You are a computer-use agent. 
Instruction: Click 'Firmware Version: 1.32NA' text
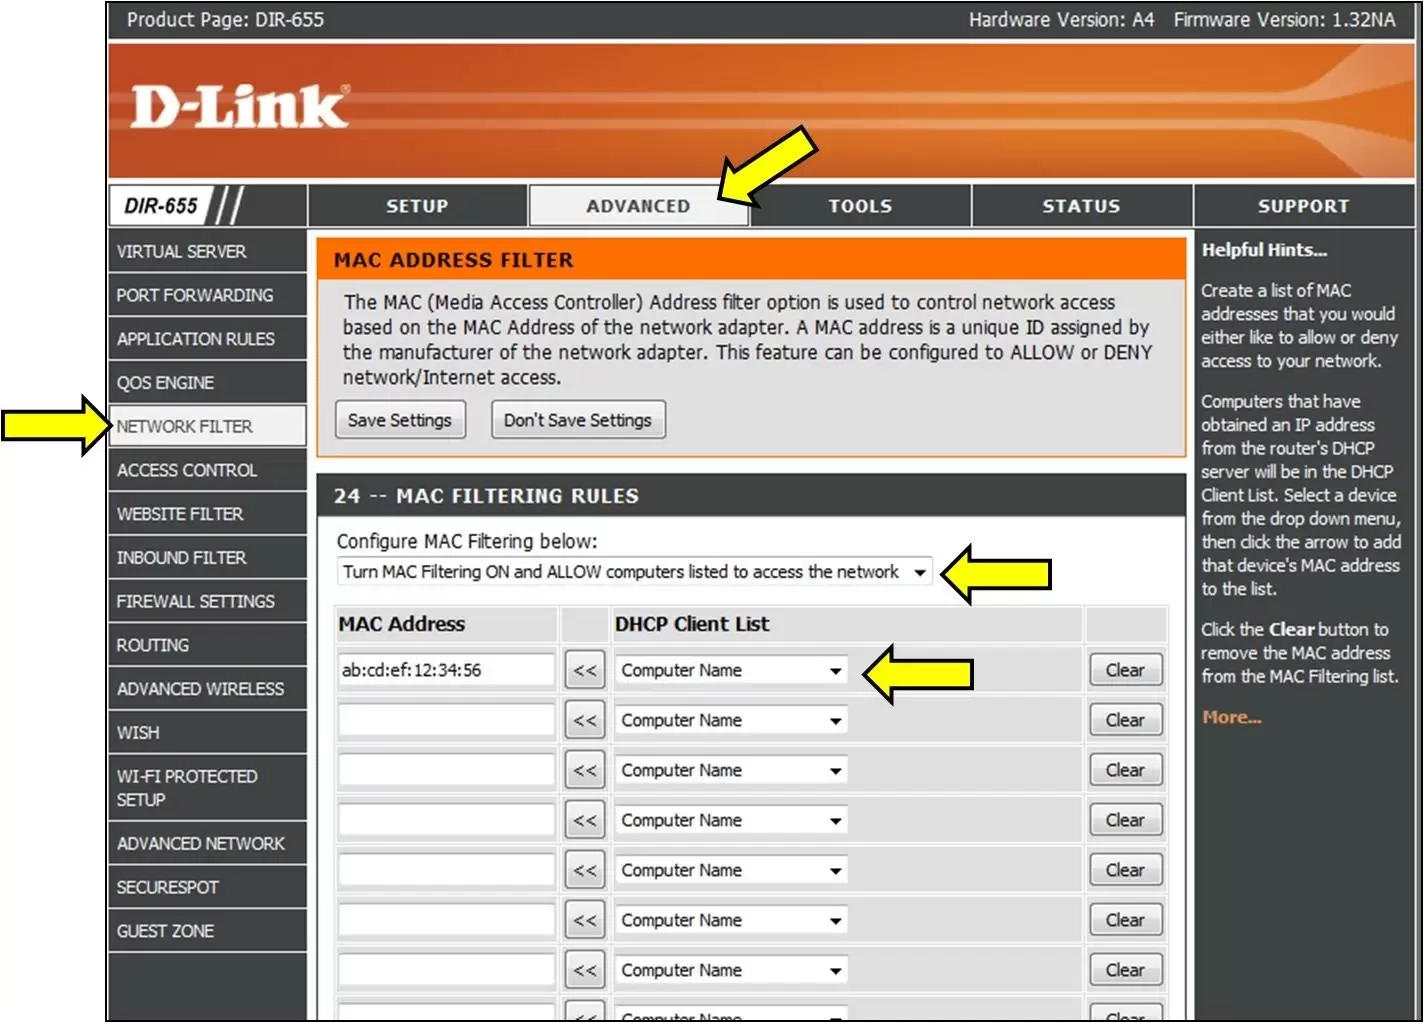(x=1284, y=20)
